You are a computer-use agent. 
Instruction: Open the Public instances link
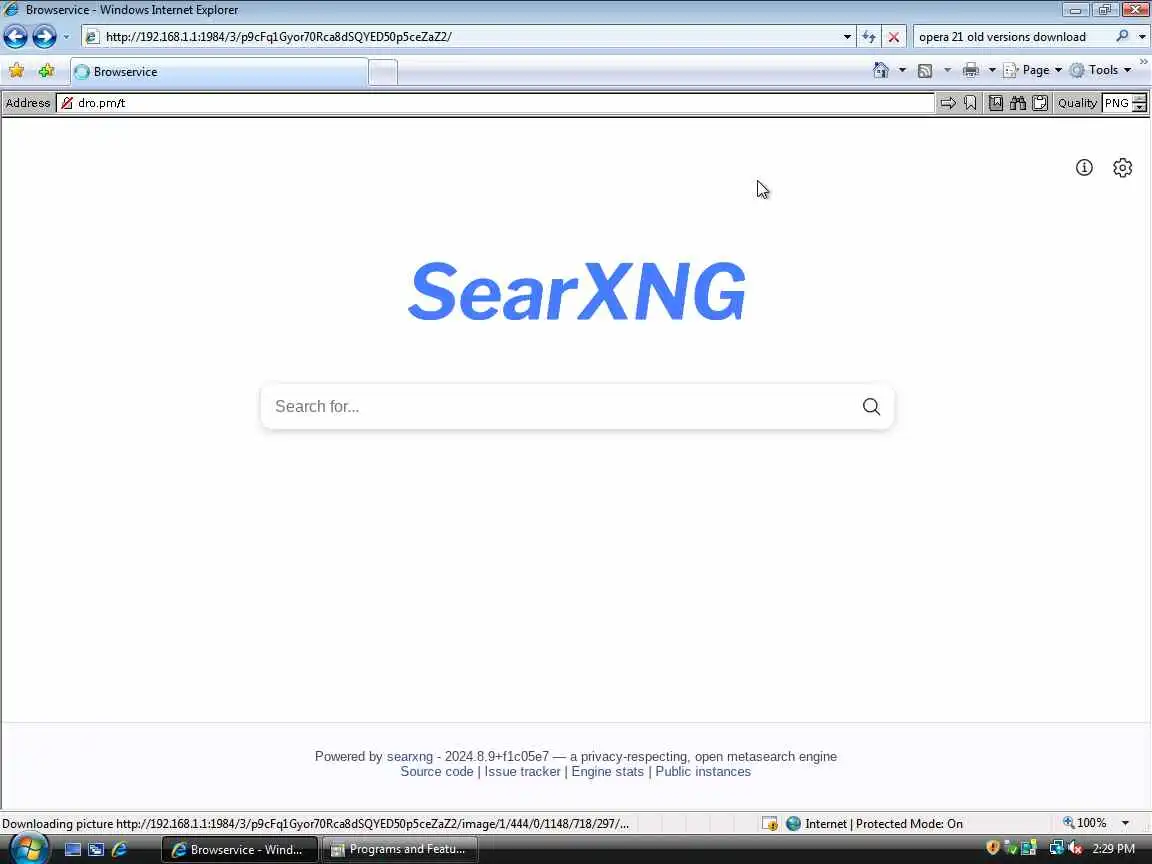[x=703, y=771]
